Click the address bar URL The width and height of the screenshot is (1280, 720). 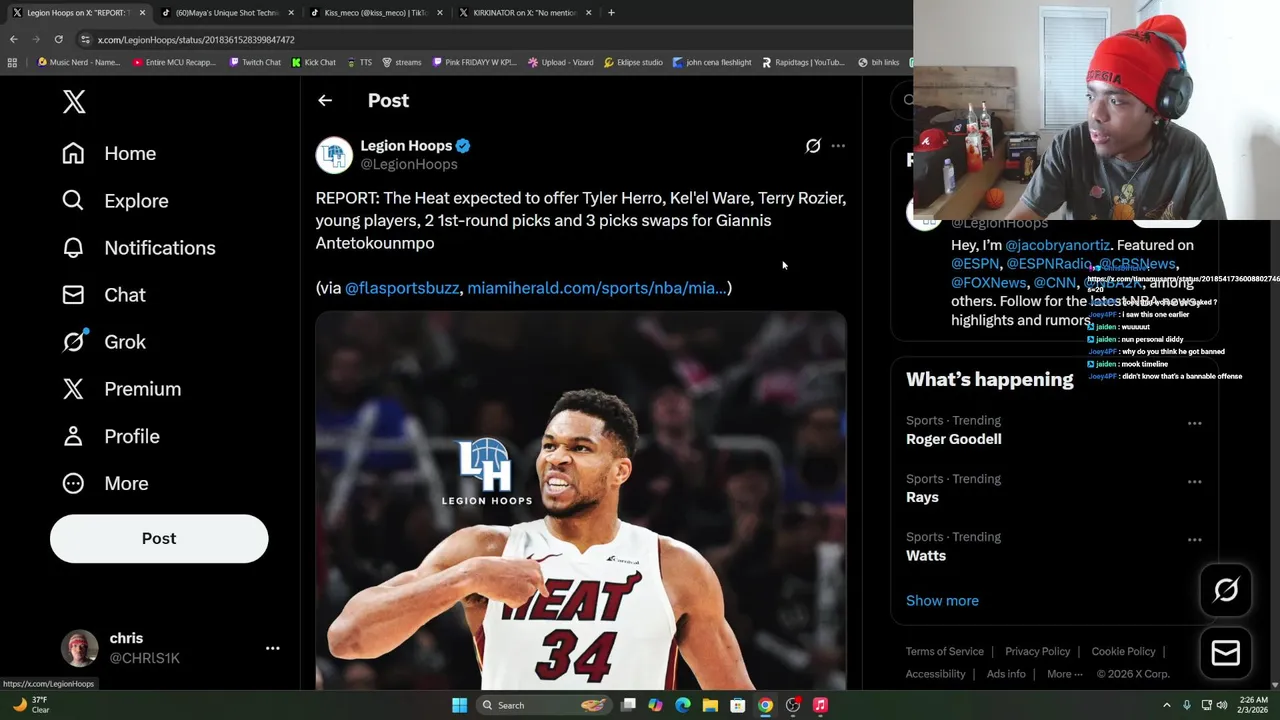click(196, 40)
